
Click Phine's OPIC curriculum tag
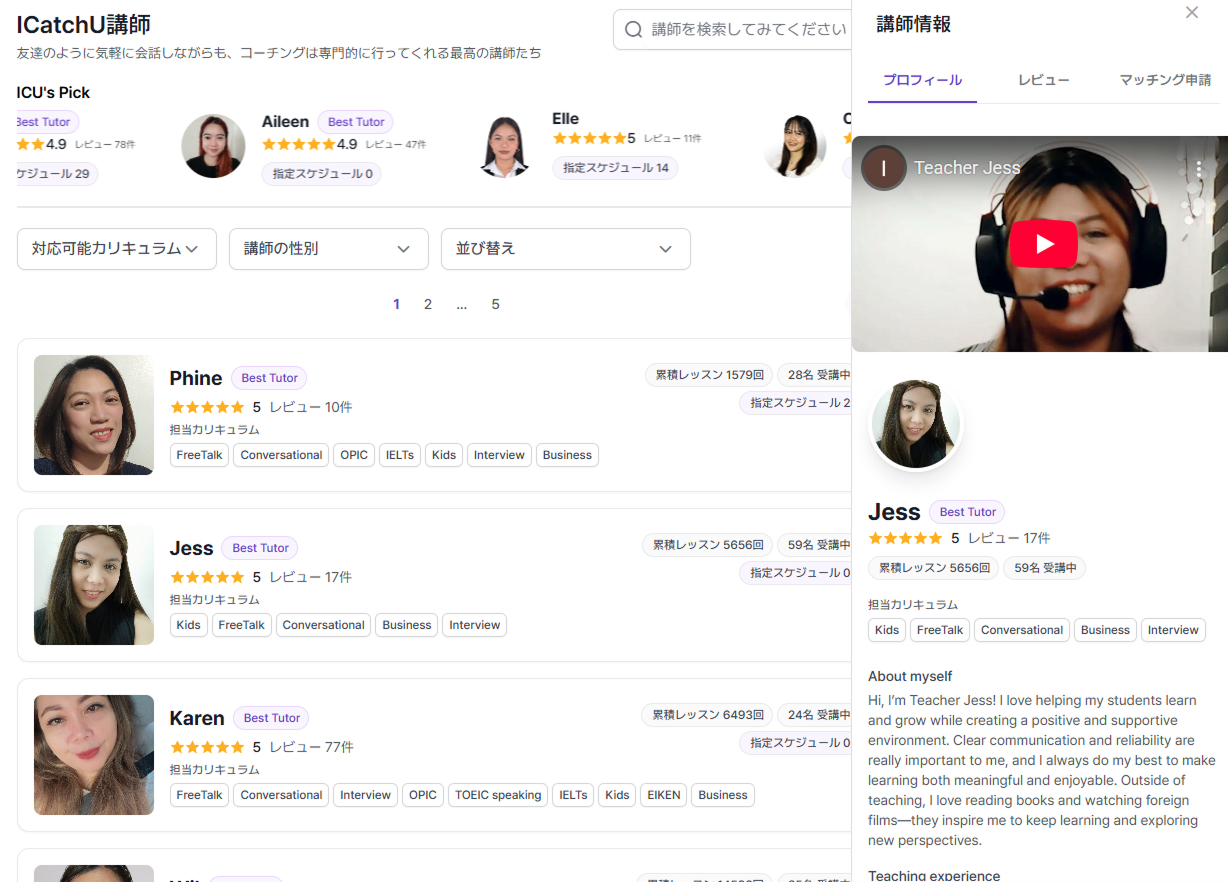[x=354, y=455]
